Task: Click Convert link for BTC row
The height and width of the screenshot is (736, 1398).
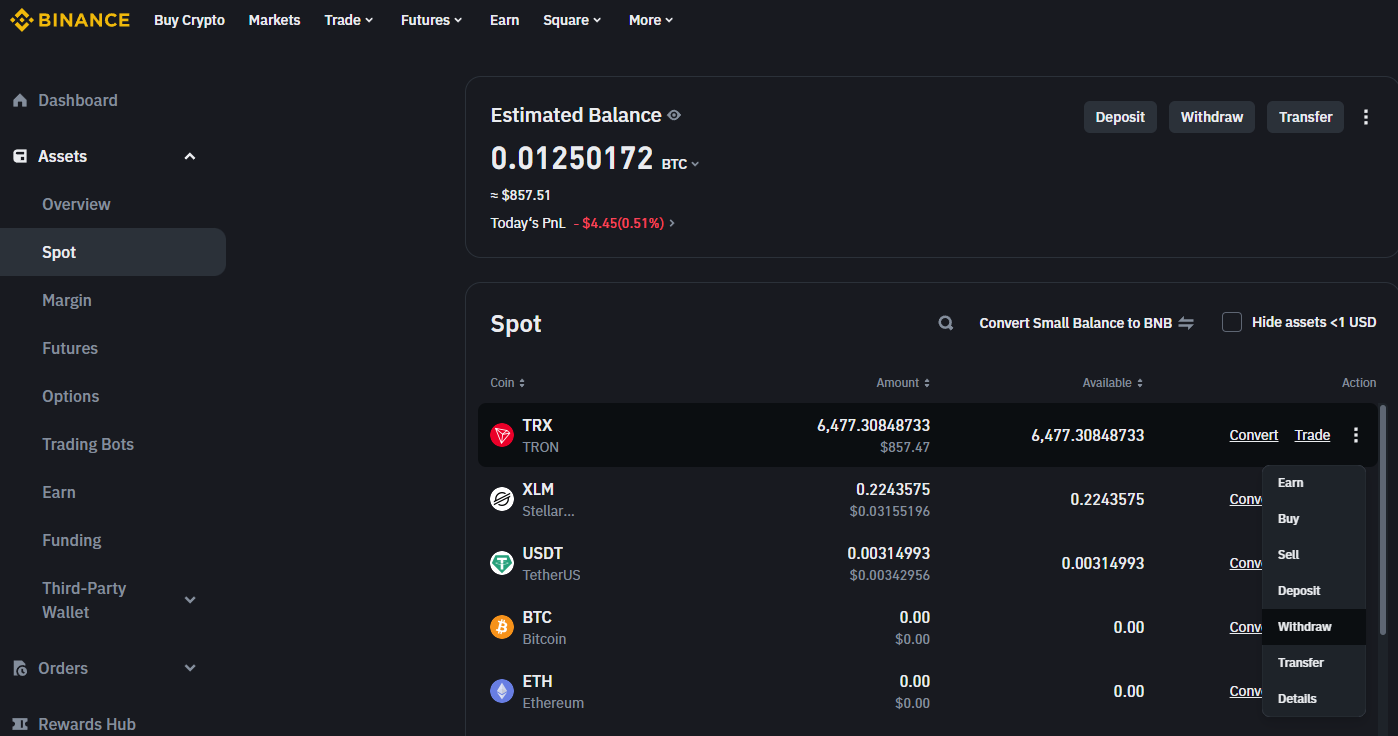Action: [1246, 627]
